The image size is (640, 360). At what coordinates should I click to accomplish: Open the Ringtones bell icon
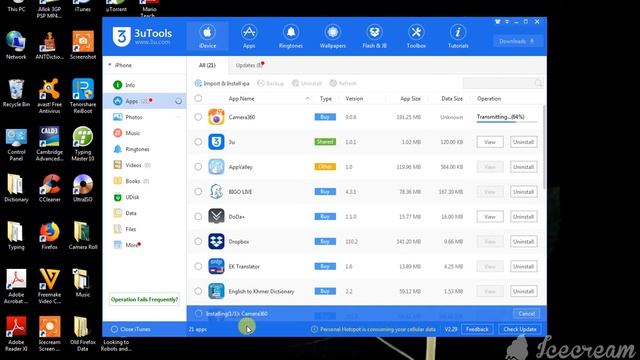click(291, 32)
